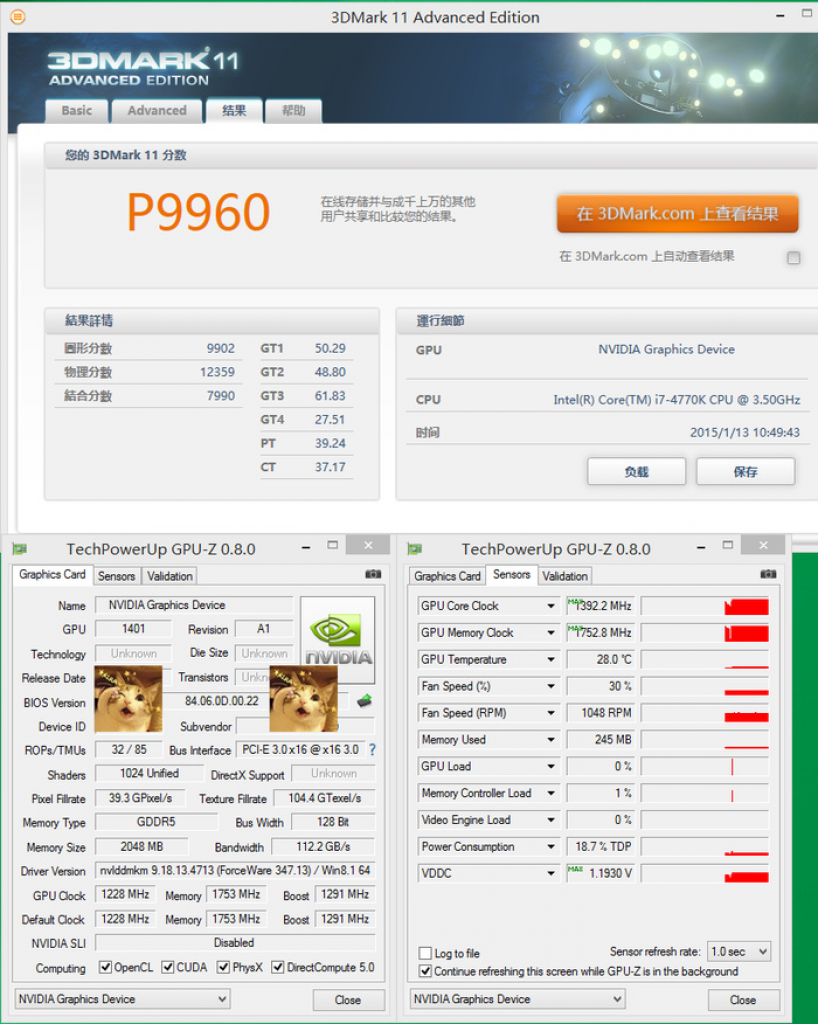
Task: Uncheck the OpenCL computing checkbox
Action: 105,967
